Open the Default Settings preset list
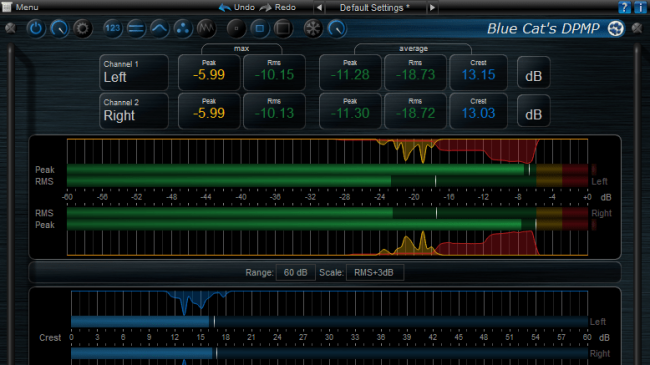 [x=375, y=7]
